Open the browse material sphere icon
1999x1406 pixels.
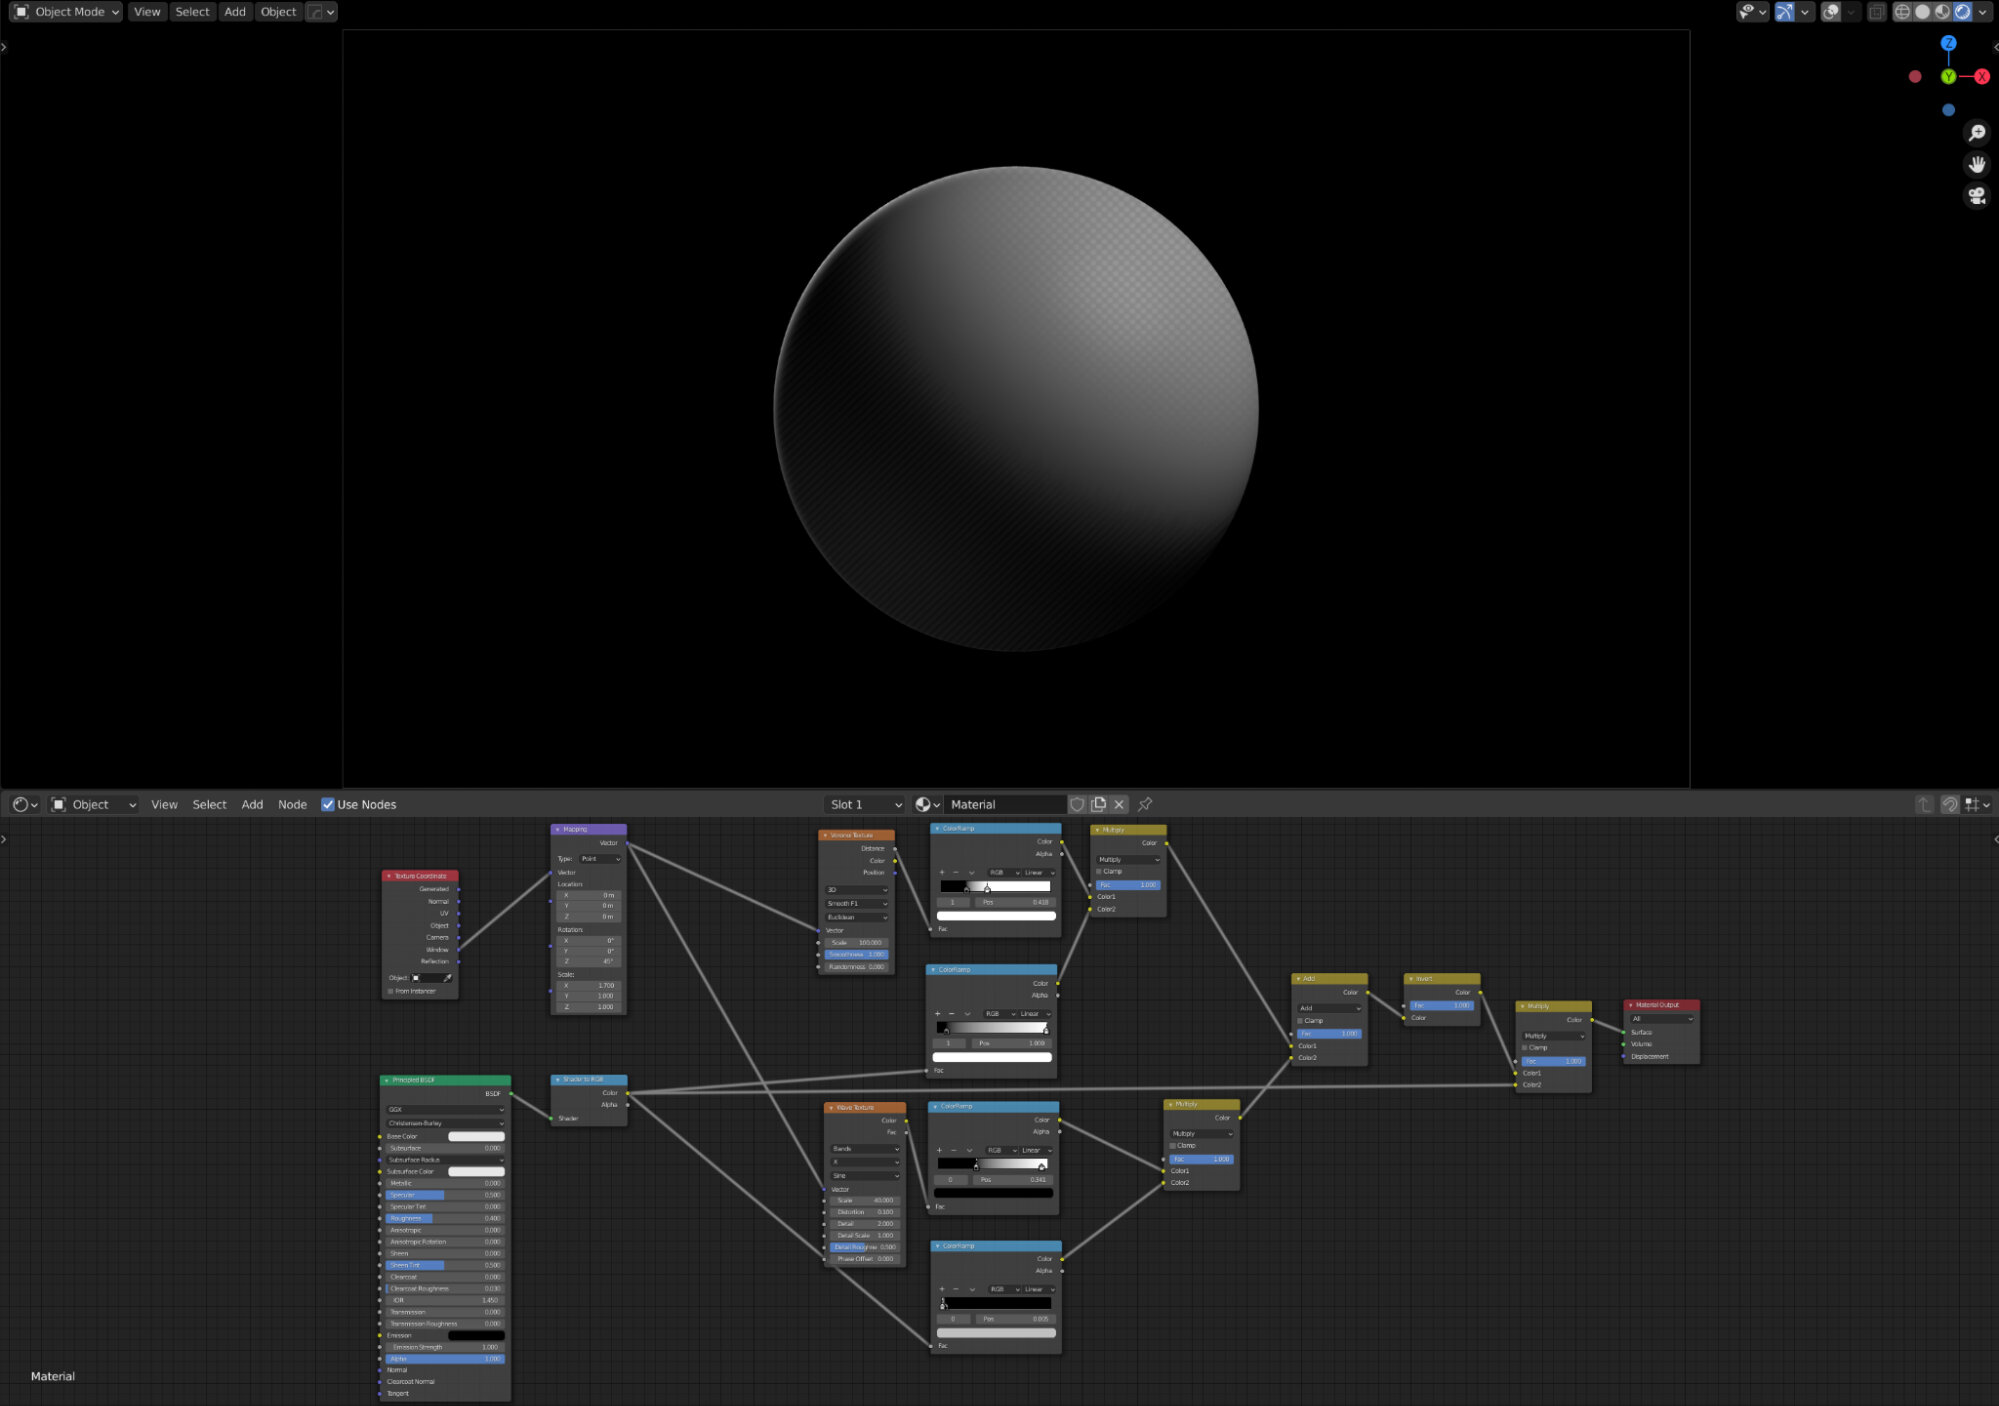point(924,804)
